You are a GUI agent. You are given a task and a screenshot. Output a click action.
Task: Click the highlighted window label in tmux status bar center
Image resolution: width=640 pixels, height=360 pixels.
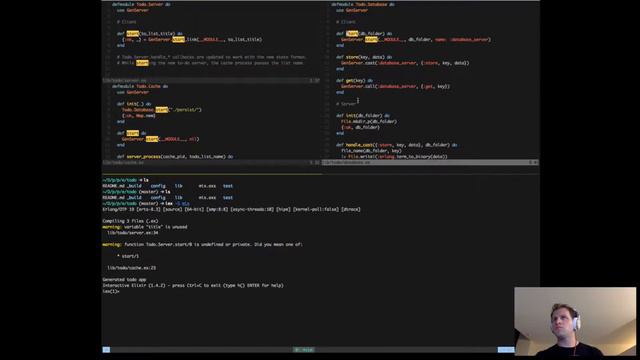pos(304,350)
